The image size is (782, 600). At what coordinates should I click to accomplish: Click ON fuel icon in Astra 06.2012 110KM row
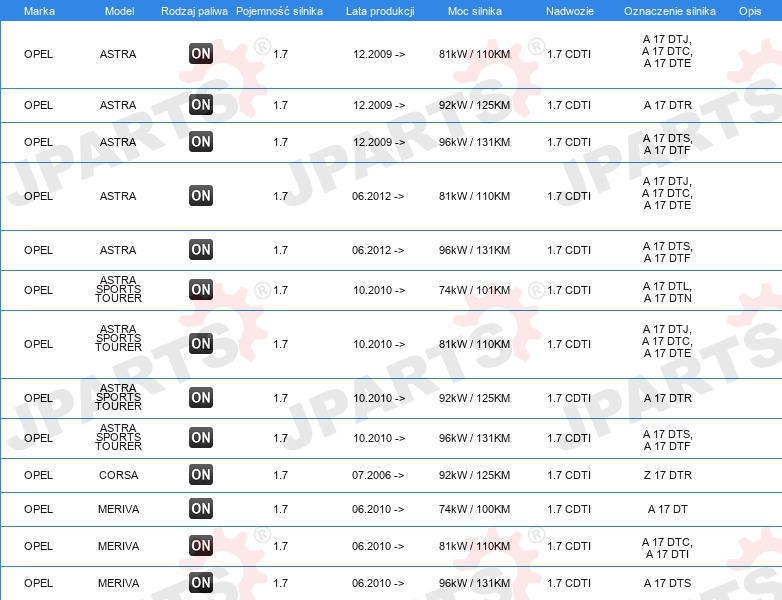click(x=201, y=196)
